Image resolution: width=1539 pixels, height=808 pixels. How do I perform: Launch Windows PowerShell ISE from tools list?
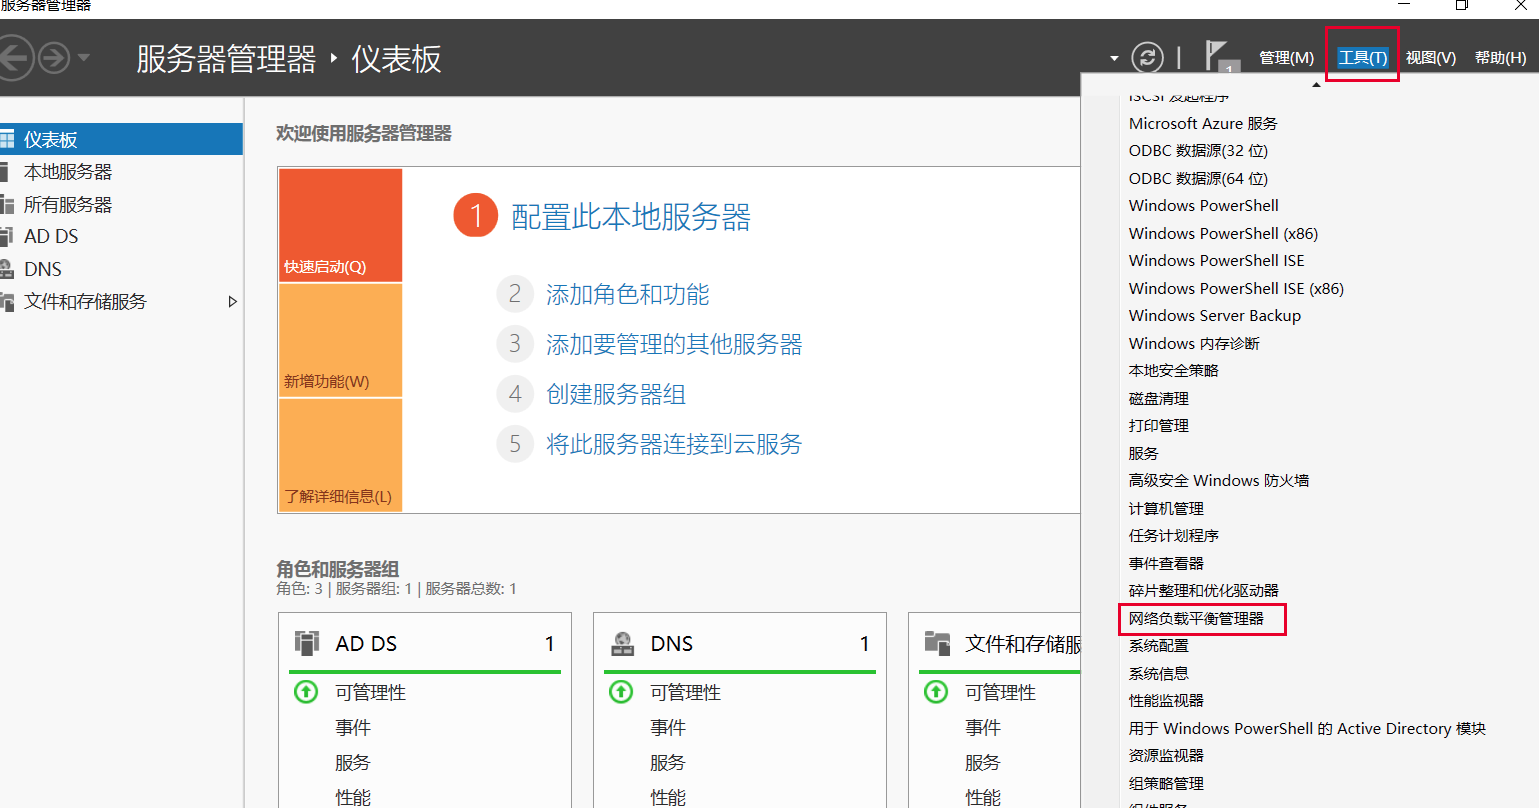click(x=1216, y=261)
